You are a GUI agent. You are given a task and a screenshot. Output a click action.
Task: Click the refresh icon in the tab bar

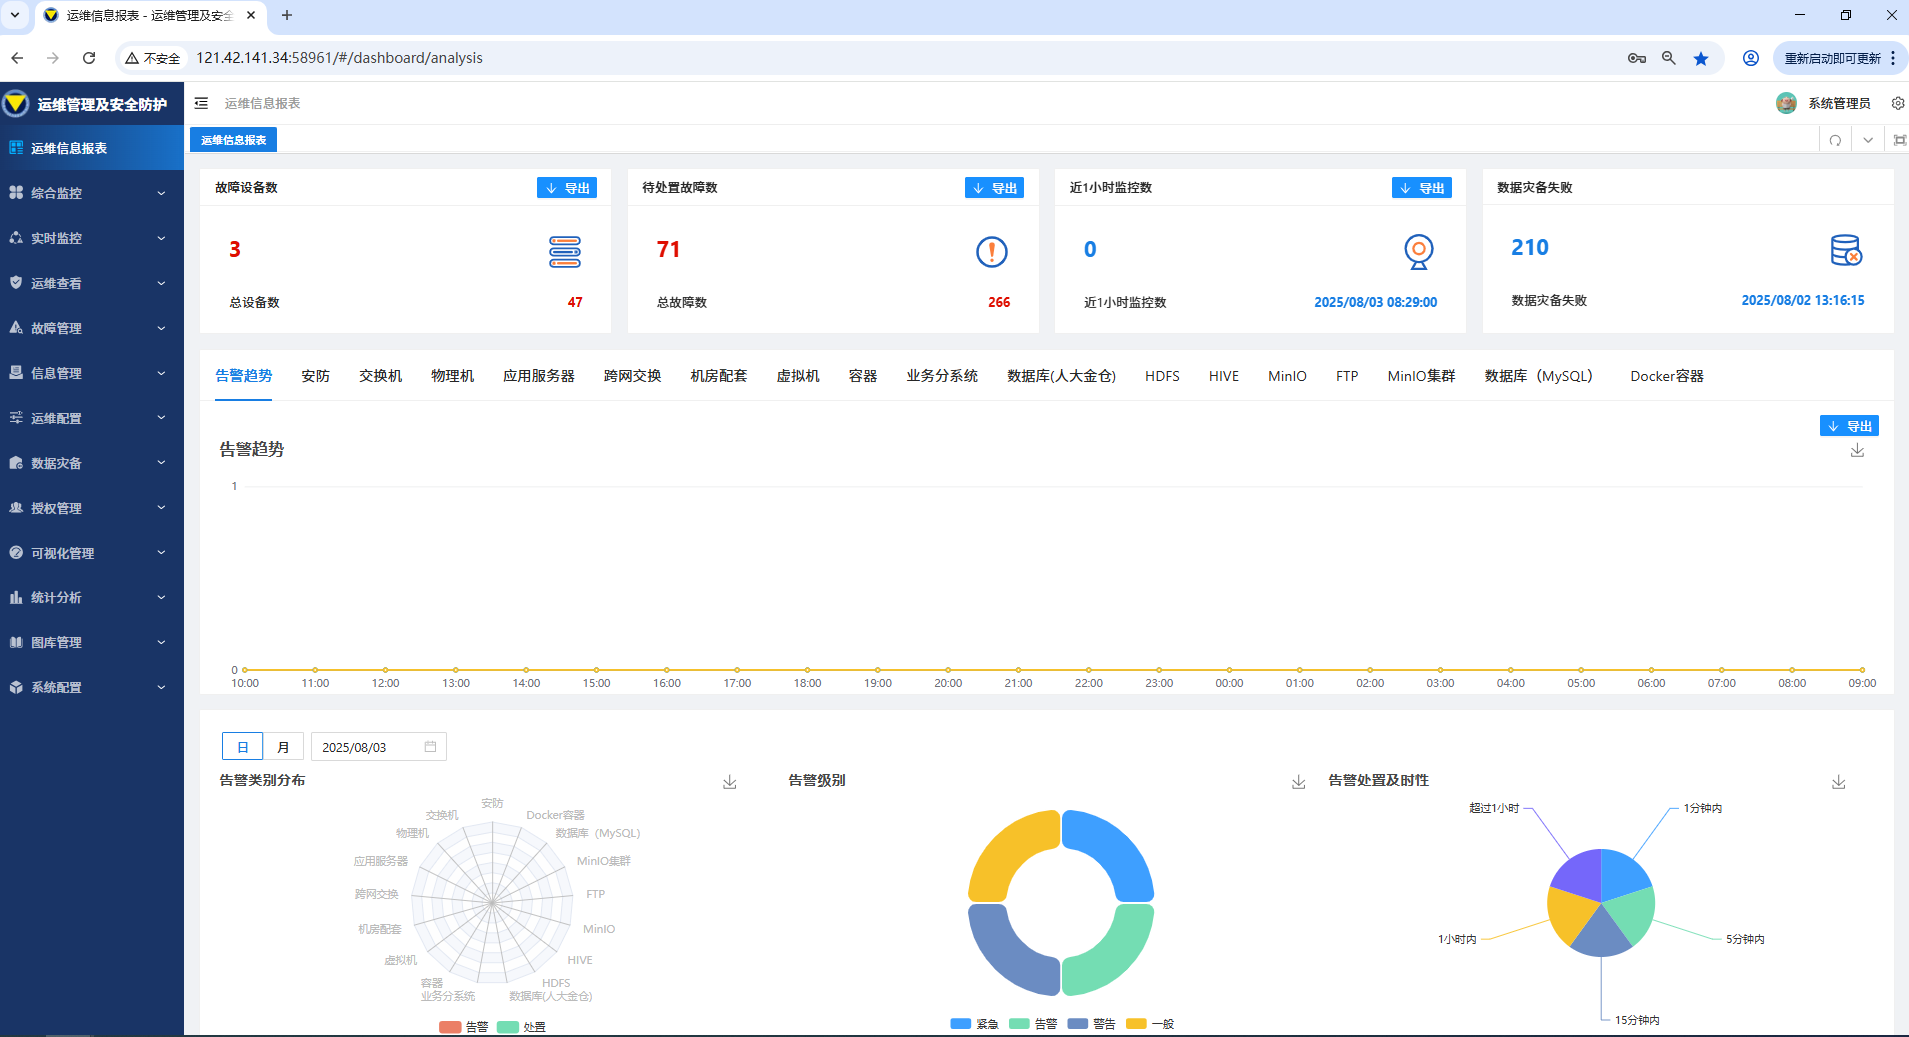point(1835,140)
